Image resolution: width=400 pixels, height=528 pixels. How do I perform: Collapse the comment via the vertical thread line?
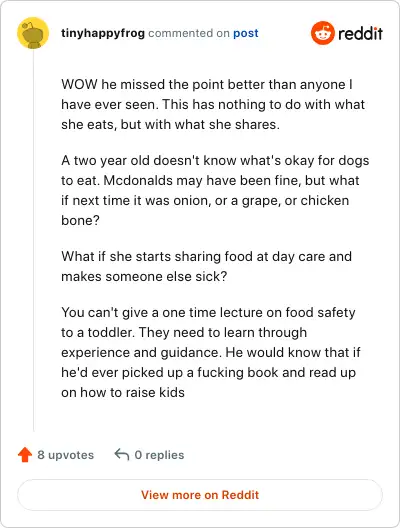coord(33,241)
